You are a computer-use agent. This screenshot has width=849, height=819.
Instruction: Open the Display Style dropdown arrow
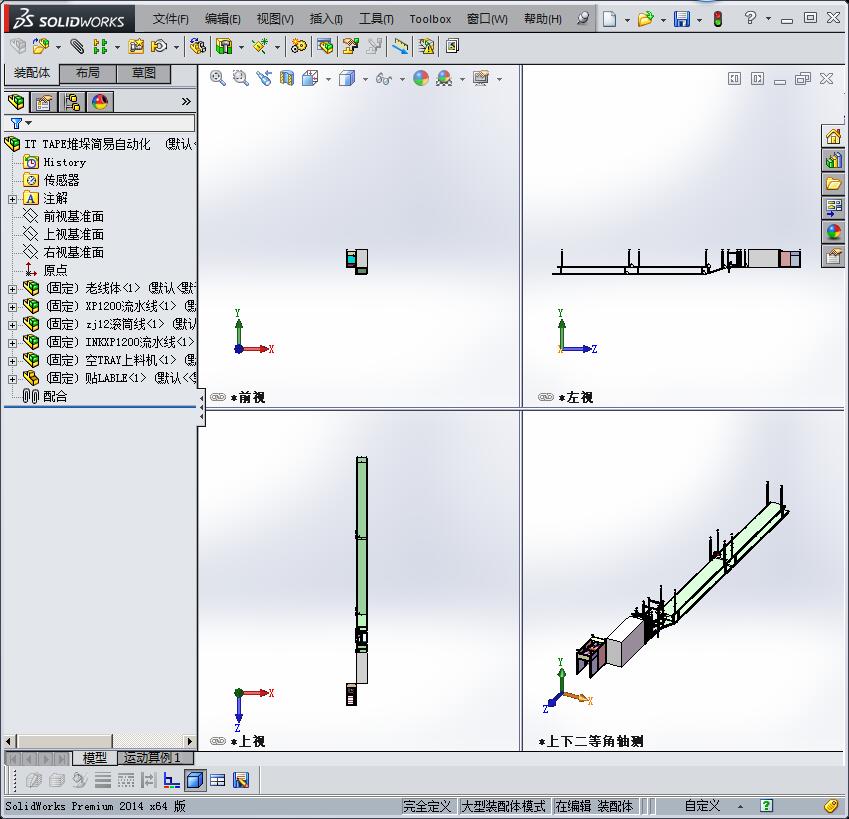pyautogui.click(x=365, y=80)
